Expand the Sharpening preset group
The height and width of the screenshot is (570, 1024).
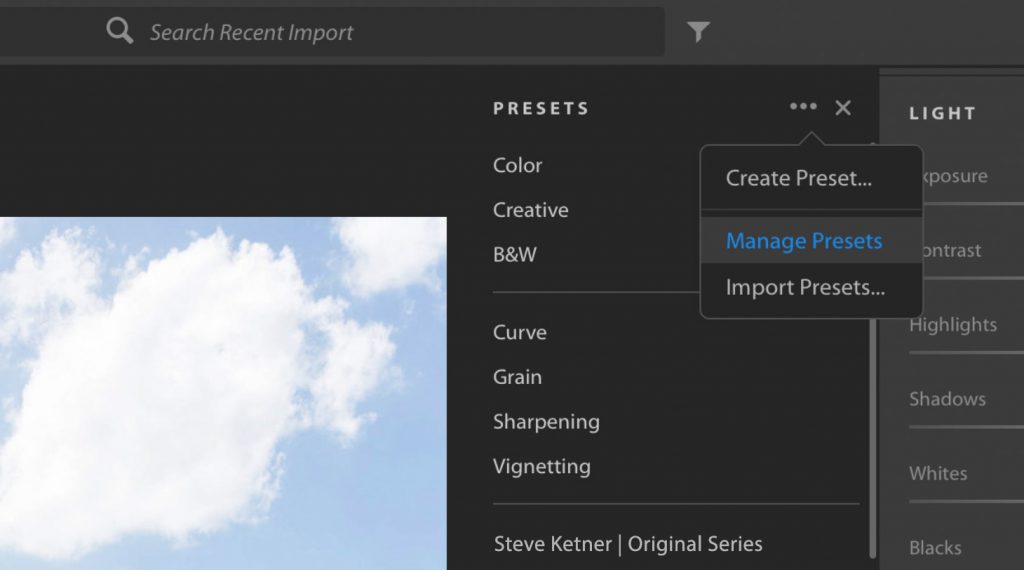click(546, 421)
